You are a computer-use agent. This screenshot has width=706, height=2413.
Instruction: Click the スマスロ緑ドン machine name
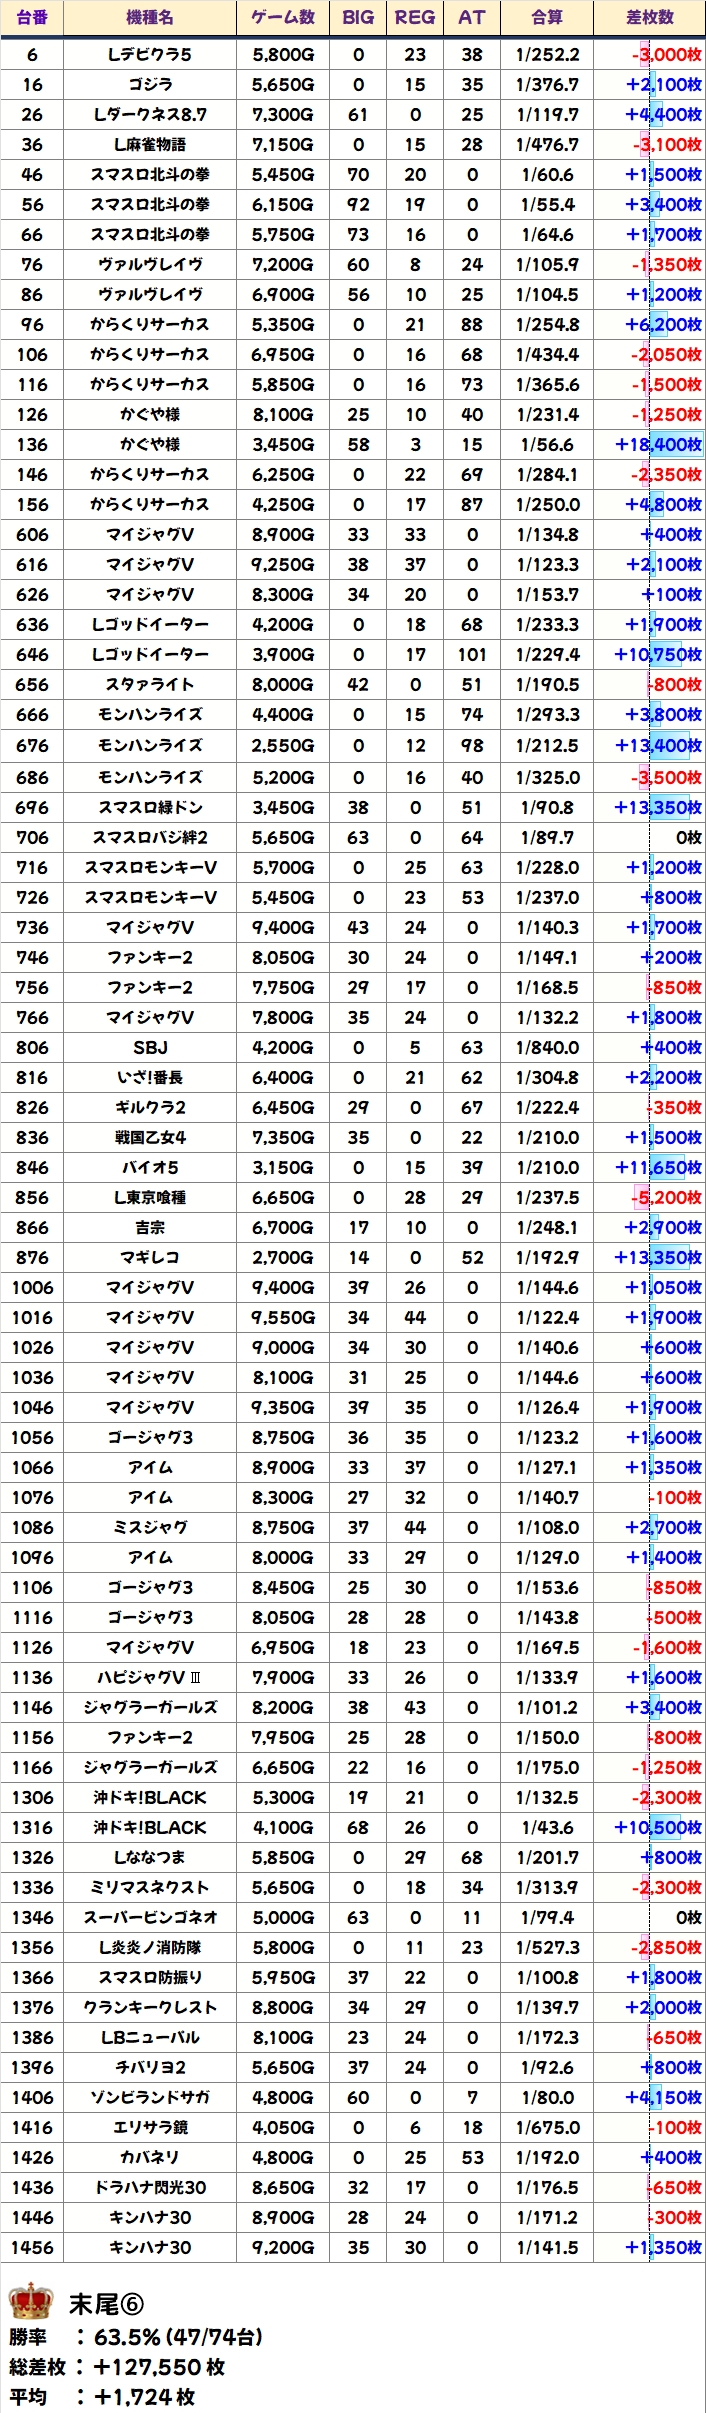tap(150, 807)
